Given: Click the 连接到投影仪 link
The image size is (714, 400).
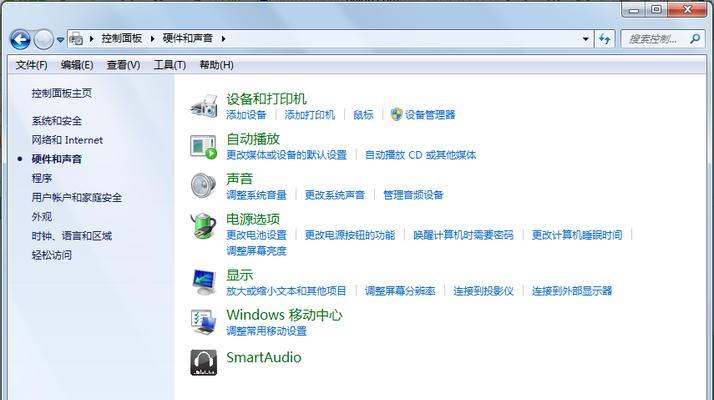Looking at the screenshot, I should 483,291.
